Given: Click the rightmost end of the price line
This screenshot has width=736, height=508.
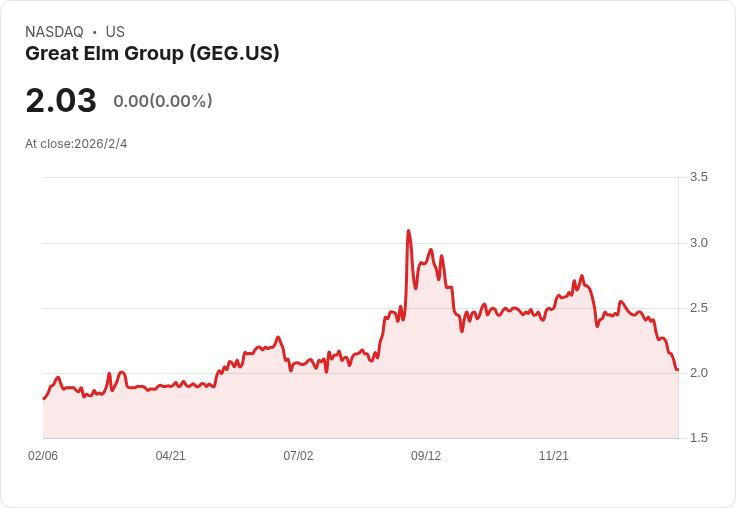Looking at the screenshot, I should 677,370.
